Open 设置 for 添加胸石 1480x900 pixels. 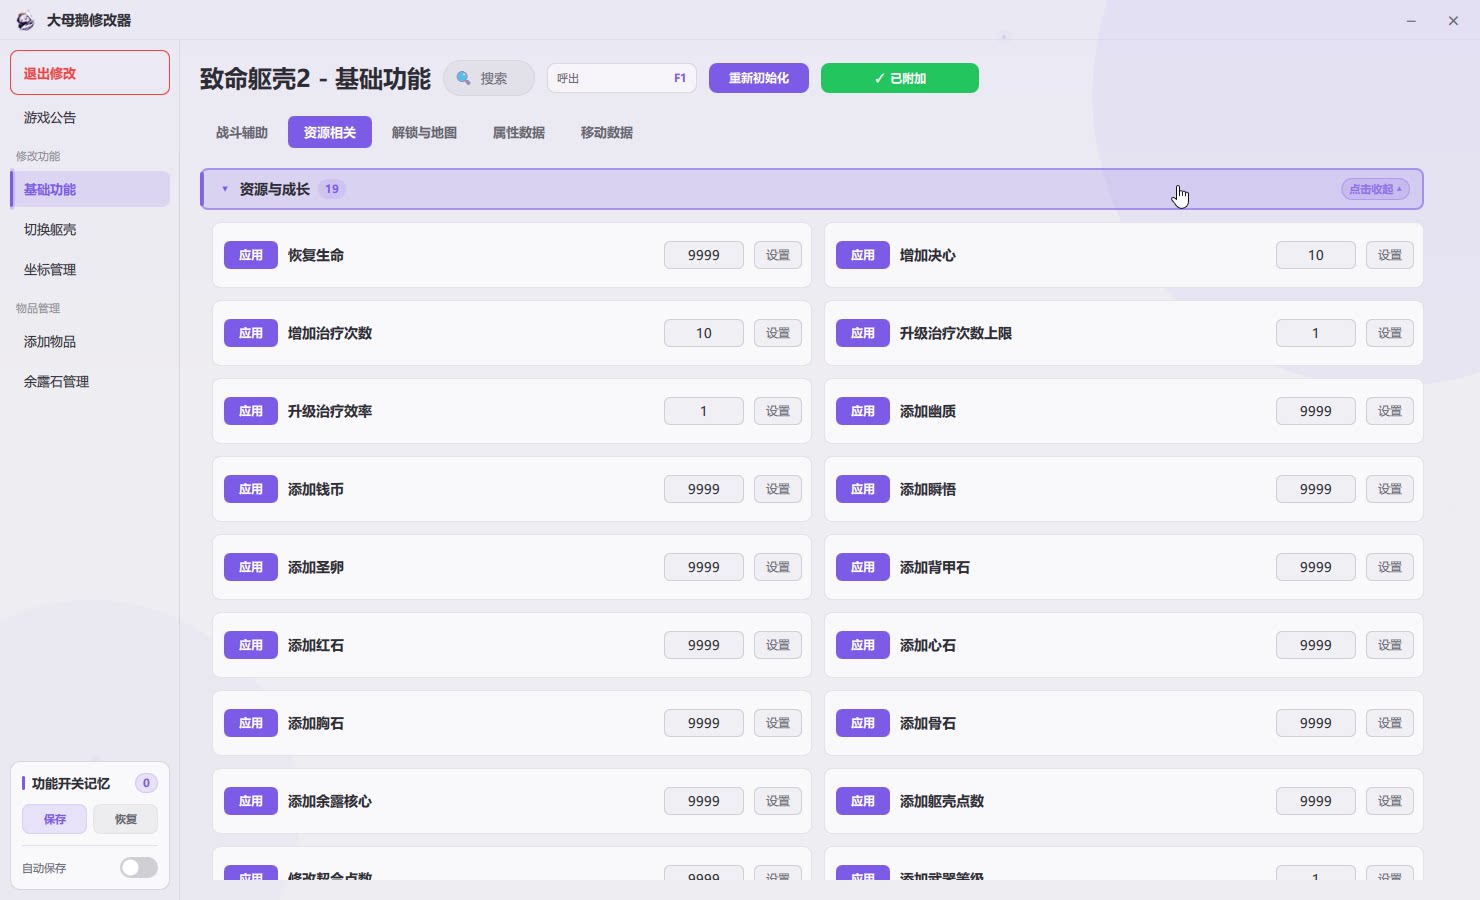point(778,723)
